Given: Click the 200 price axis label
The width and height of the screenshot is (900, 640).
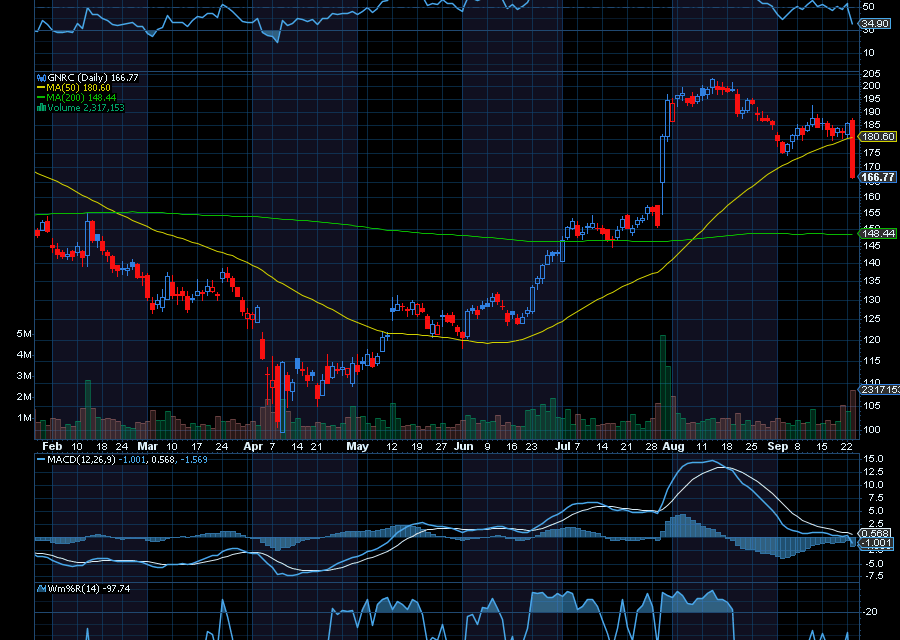Looking at the screenshot, I should tap(872, 86).
